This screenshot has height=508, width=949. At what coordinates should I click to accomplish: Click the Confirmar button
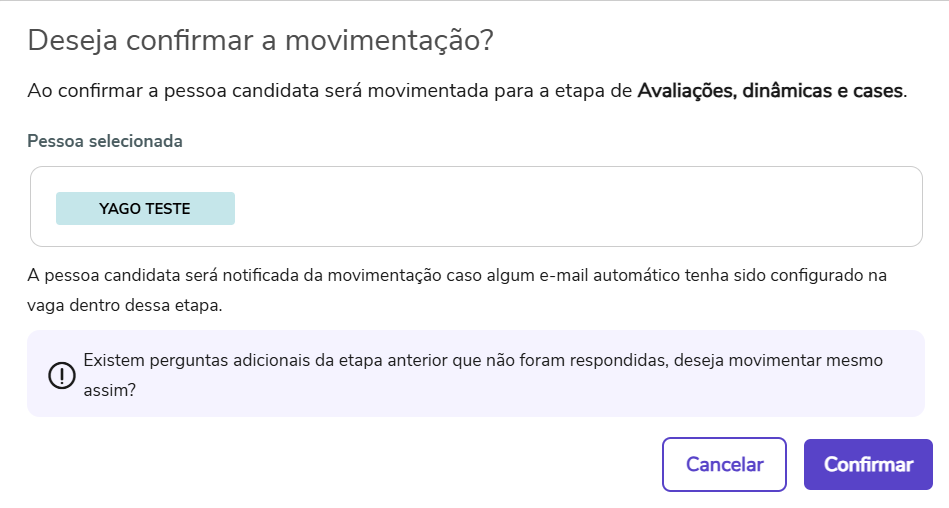point(868,465)
